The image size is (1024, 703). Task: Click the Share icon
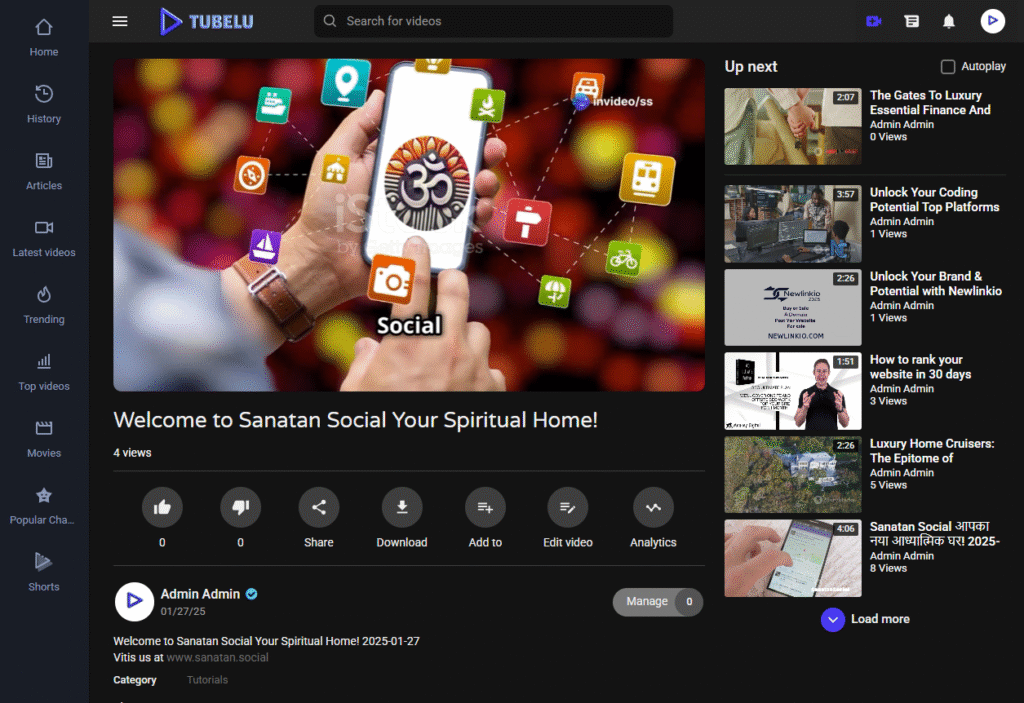pyautogui.click(x=319, y=507)
